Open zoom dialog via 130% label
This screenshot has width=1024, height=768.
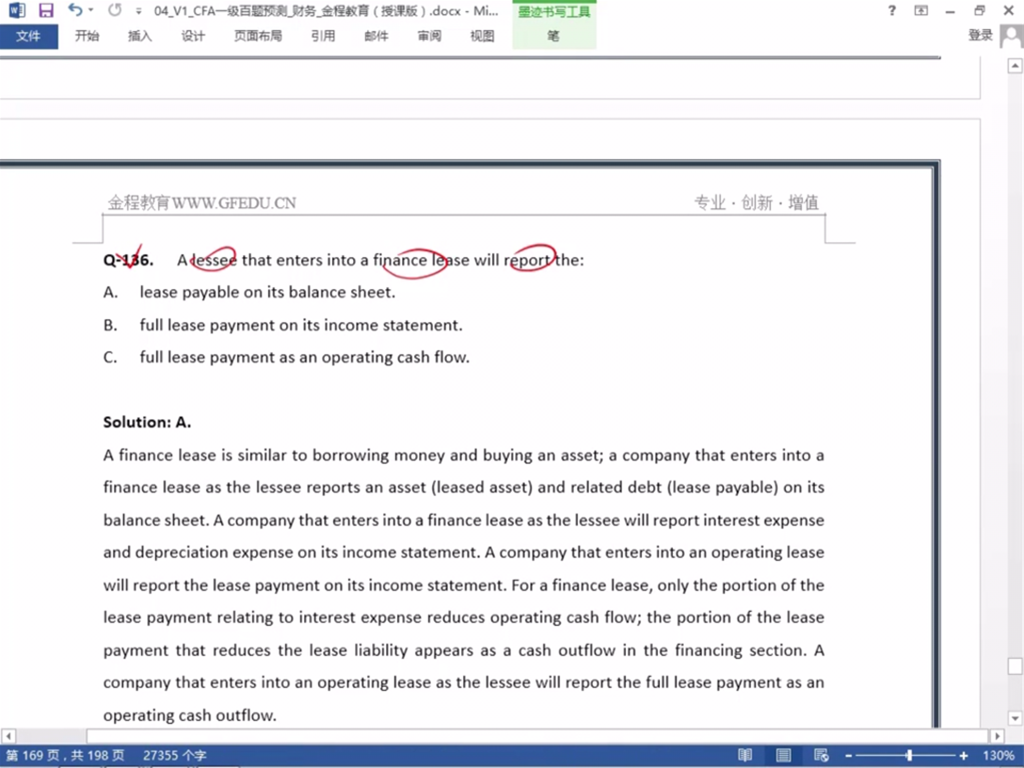click(x=999, y=756)
